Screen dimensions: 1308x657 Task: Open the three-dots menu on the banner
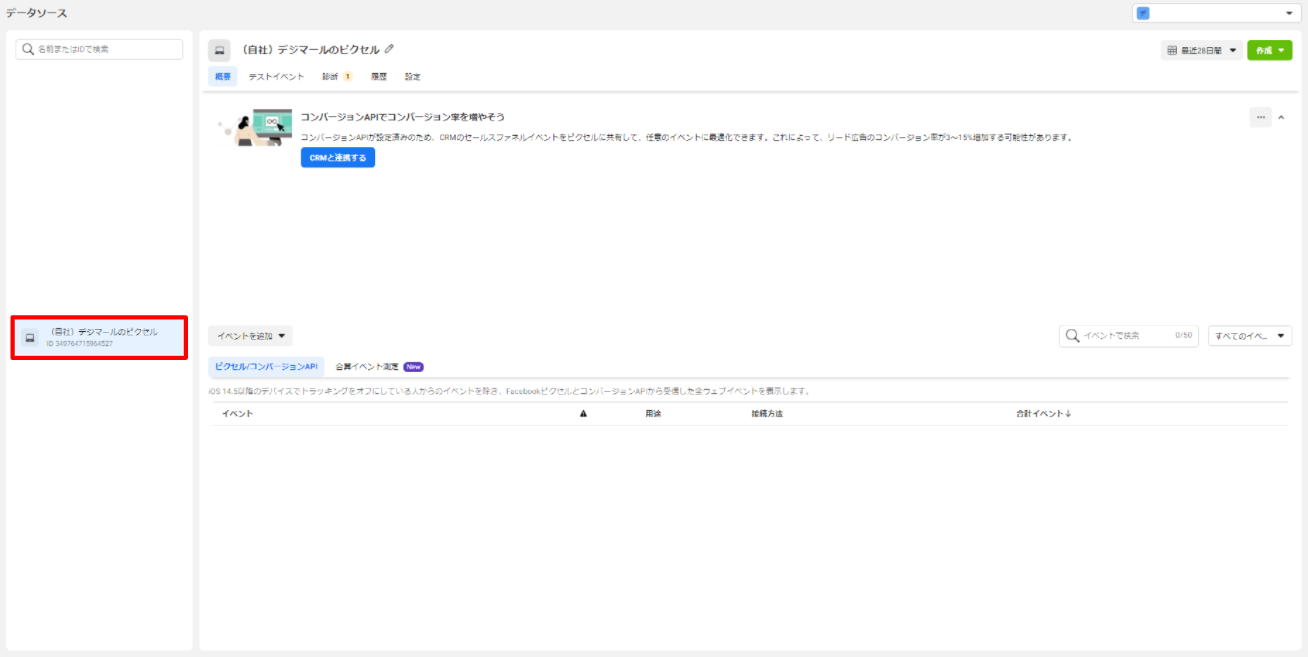tap(1260, 117)
